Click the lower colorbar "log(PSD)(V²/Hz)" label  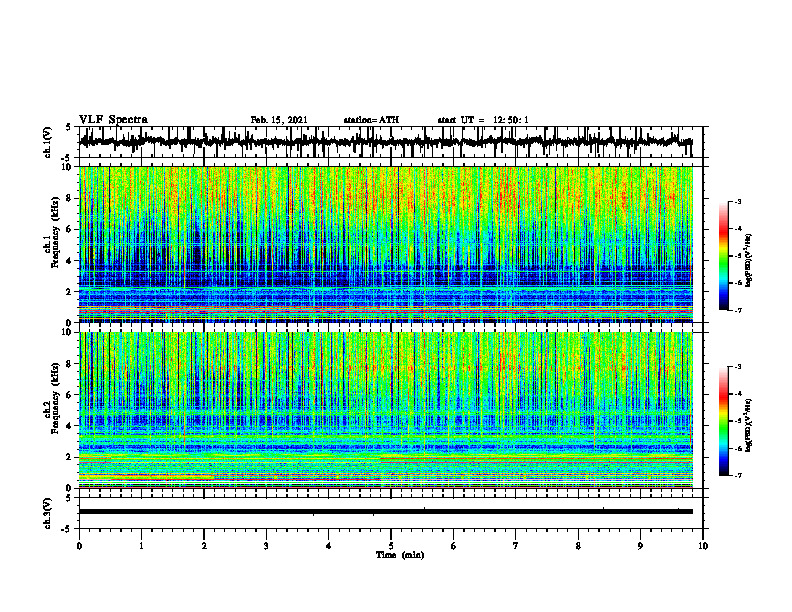click(x=748, y=425)
